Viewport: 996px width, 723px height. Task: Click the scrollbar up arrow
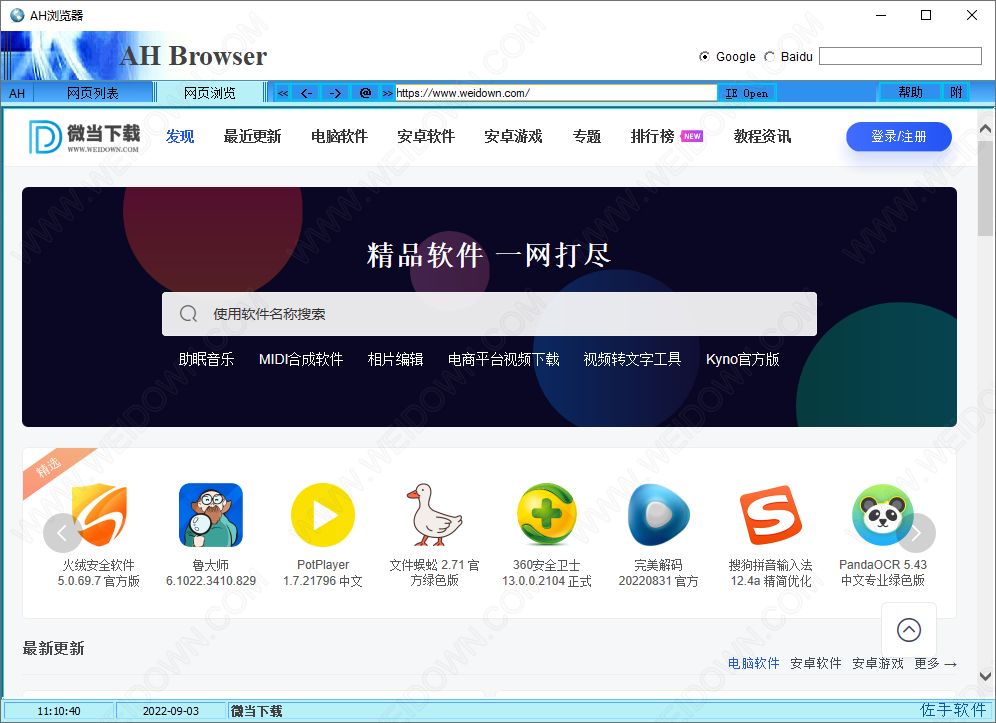(985, 129)
